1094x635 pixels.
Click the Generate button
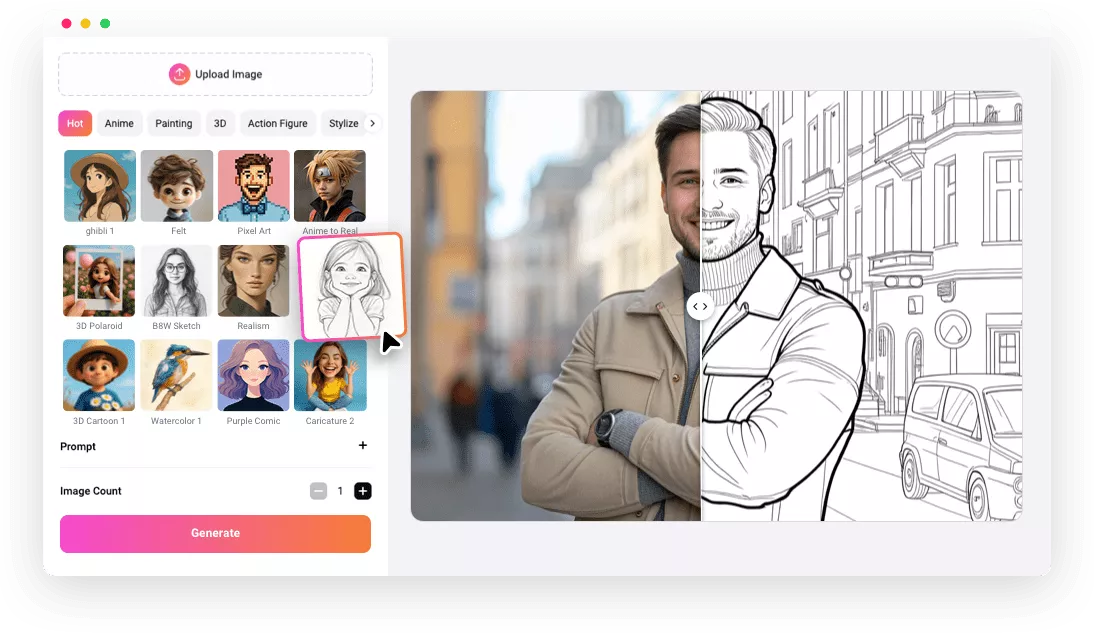tap(215, 533)
